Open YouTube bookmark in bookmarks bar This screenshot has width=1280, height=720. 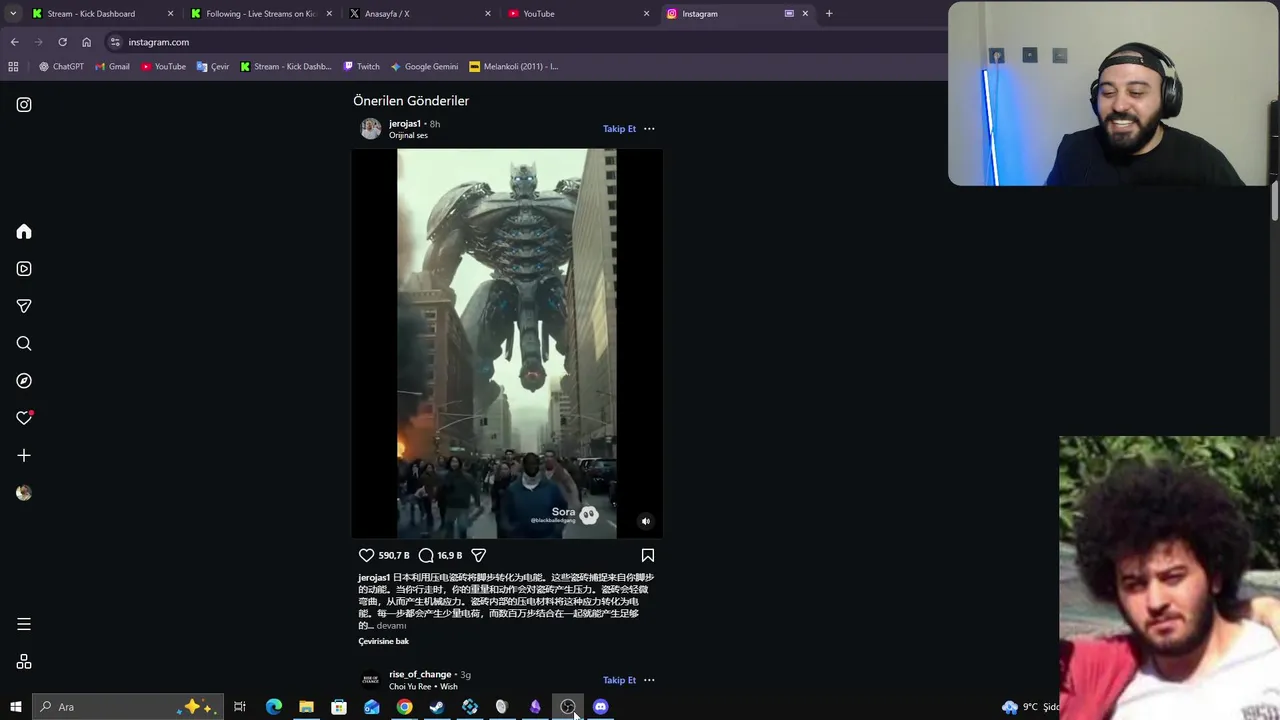point(163,67)
